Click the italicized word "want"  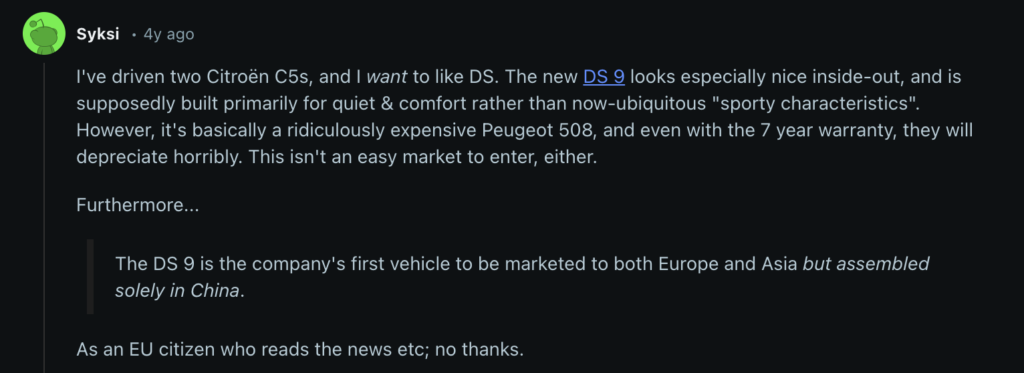(387, 77)
